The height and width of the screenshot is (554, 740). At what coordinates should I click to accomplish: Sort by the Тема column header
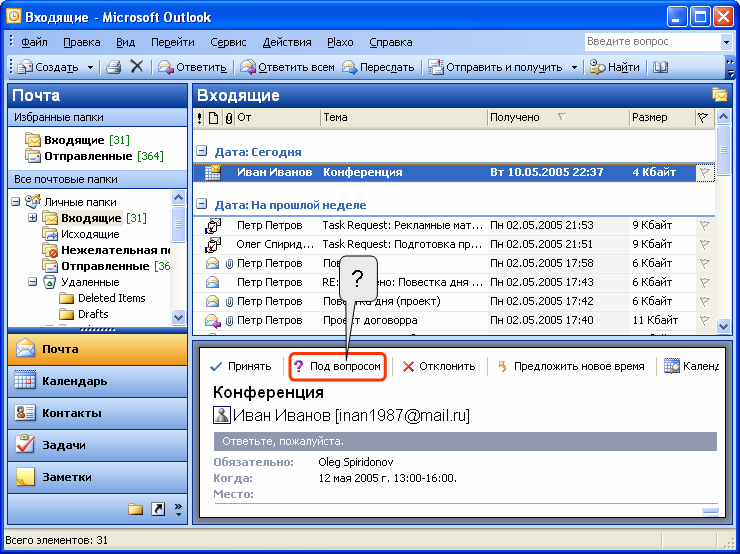(x=404, y=118)
